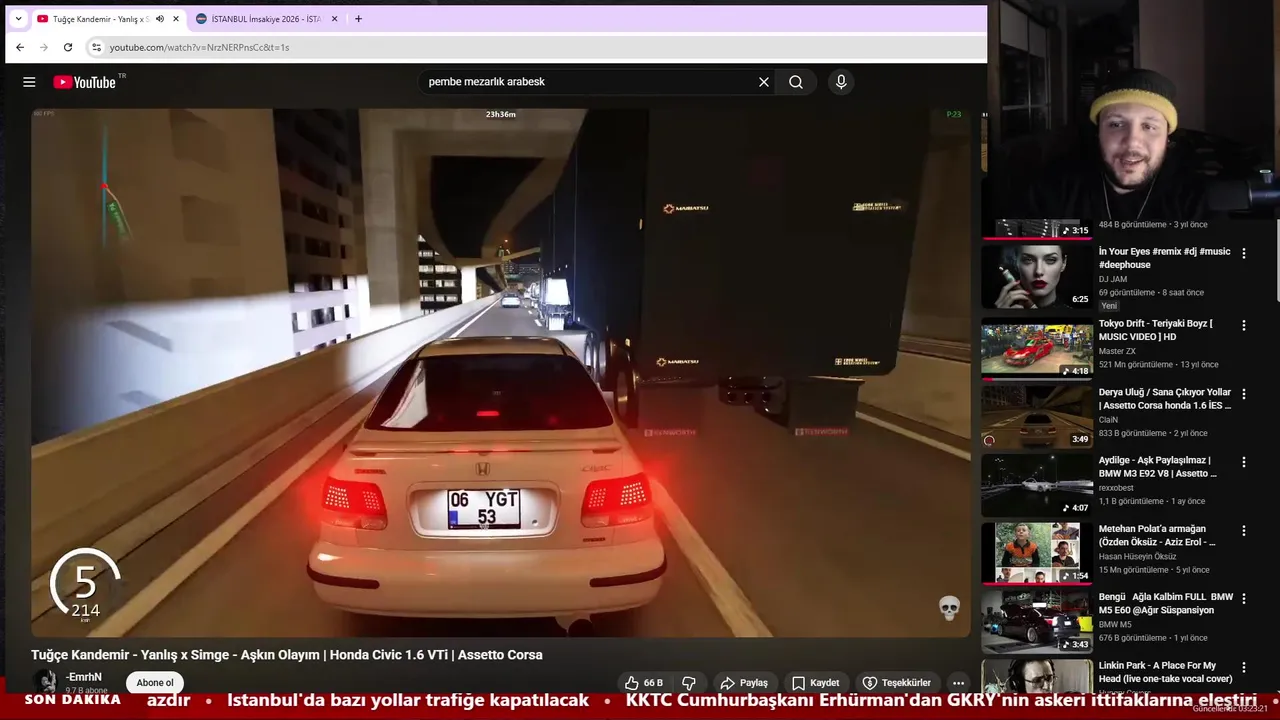This screenshot has height=720, width=1280.
Task: Open options for Tokyo Drift video
Action: 1244,326
